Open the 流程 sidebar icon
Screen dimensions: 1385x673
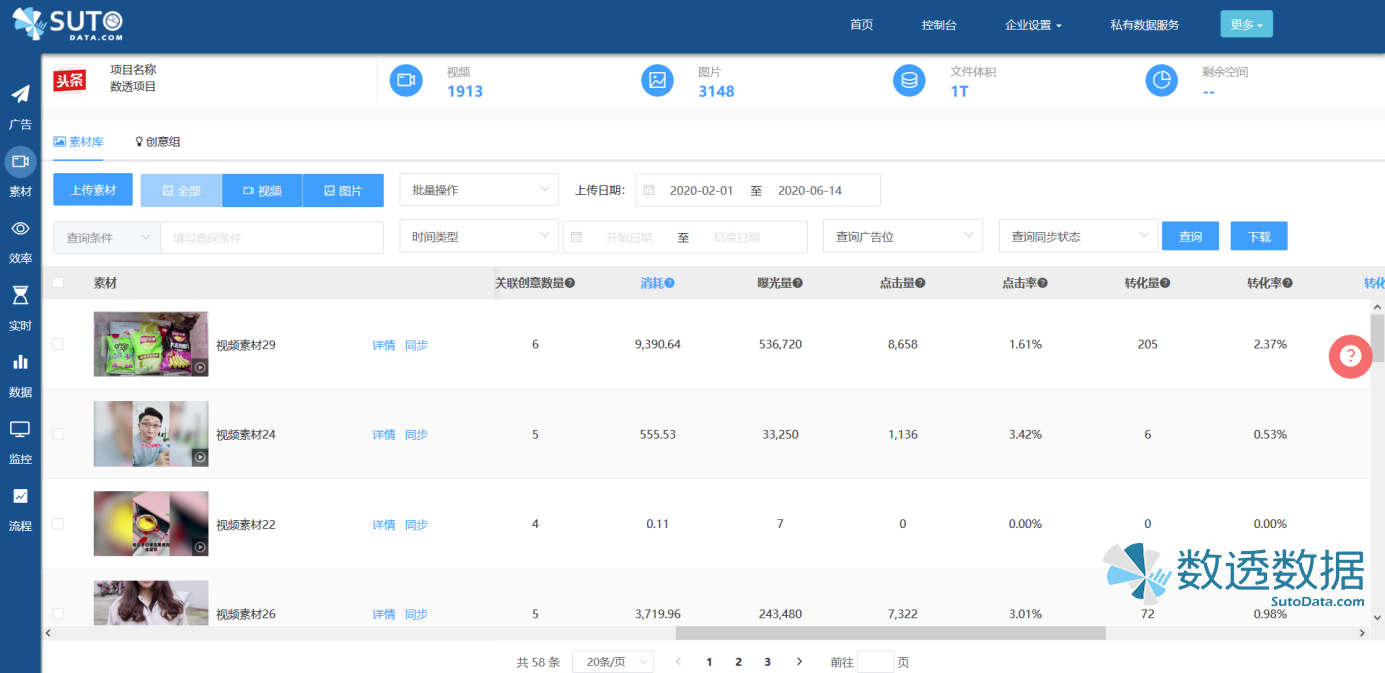pos(20,496)
